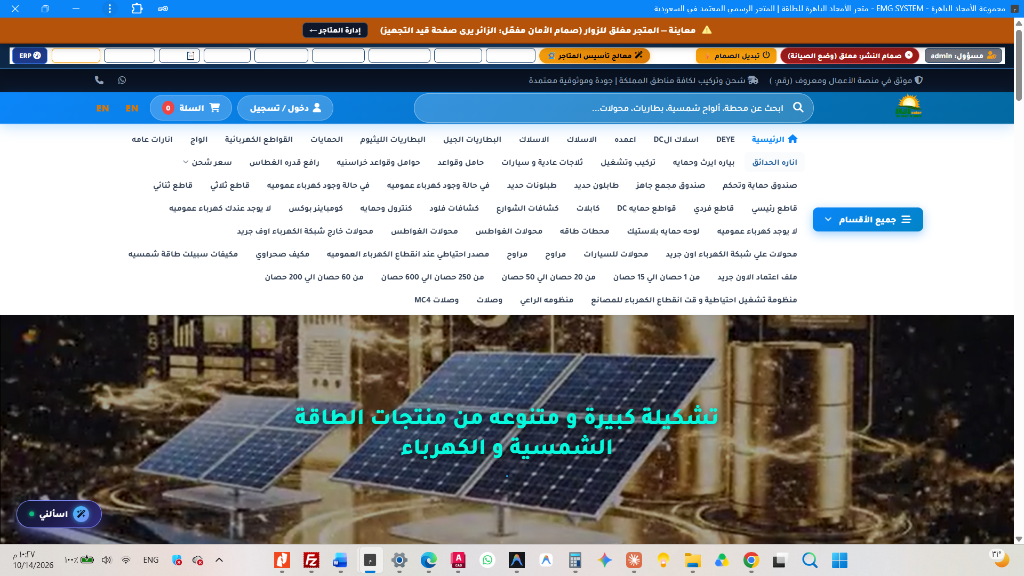Open ثلاجات عادية و سيارات link
This screenshot has height=576, width=1024.
click(542, 162)
